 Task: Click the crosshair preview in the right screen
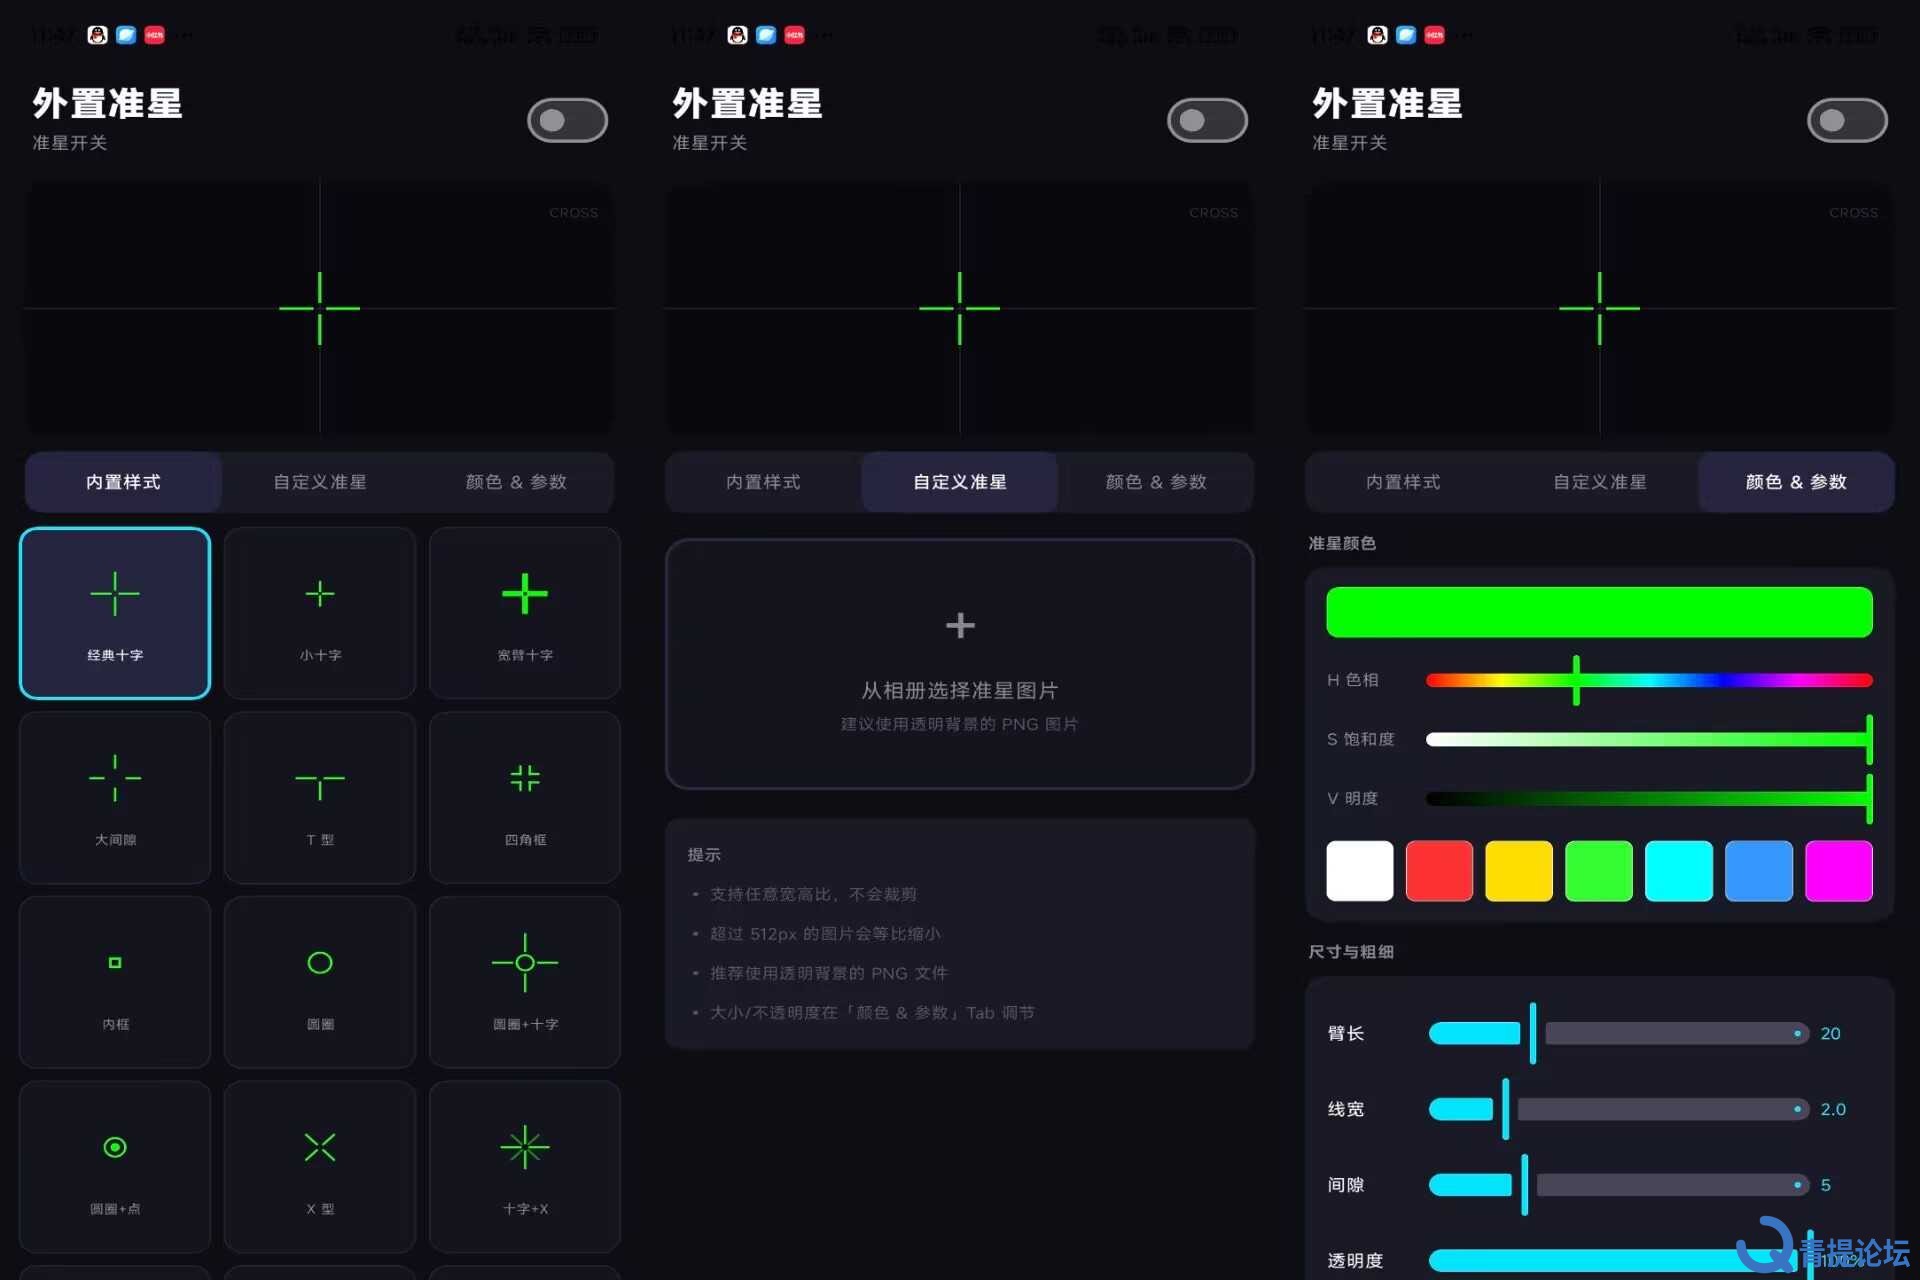(x=1600, y=308)
